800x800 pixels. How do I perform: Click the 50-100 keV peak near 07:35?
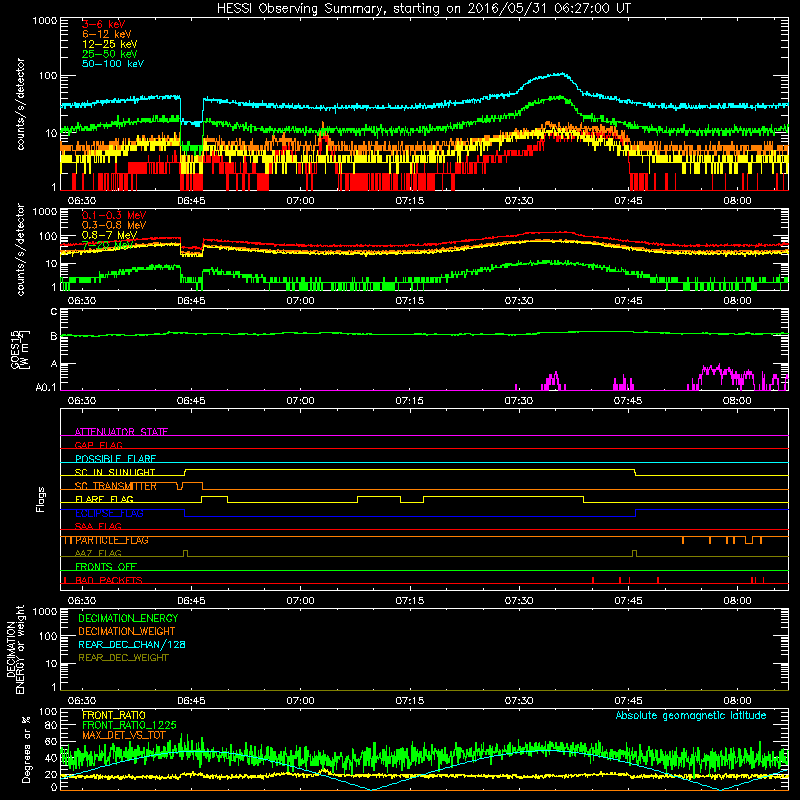click(561, 74)
